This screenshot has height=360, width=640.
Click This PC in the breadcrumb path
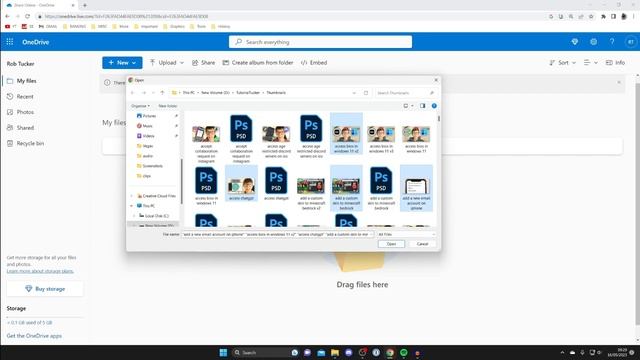tap(189, 93)
